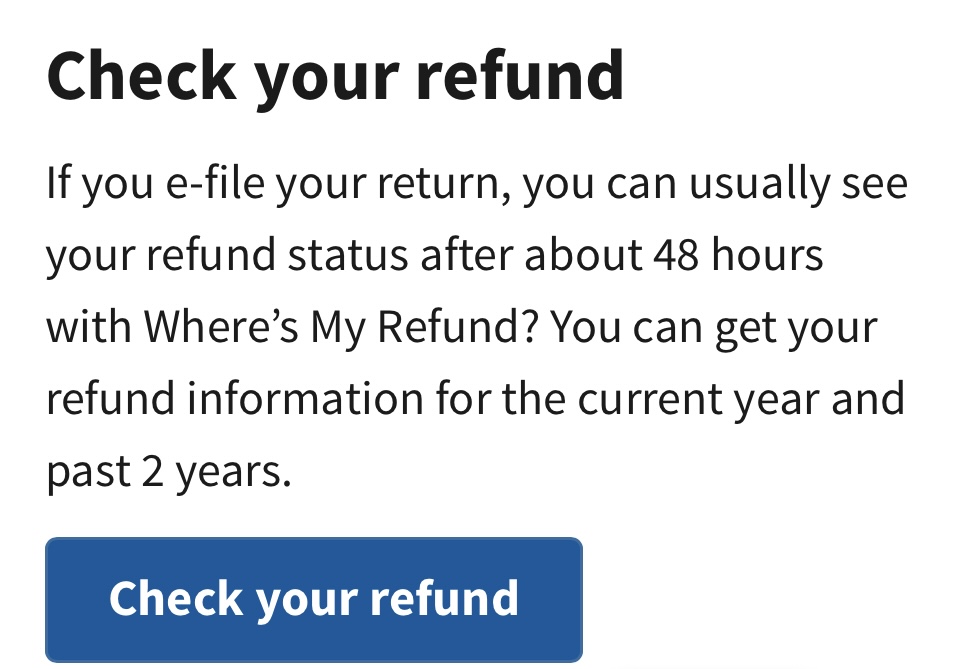960x669 pixels.
Task: Click "You can get your" sentence start
Action: tap(714, 327)
